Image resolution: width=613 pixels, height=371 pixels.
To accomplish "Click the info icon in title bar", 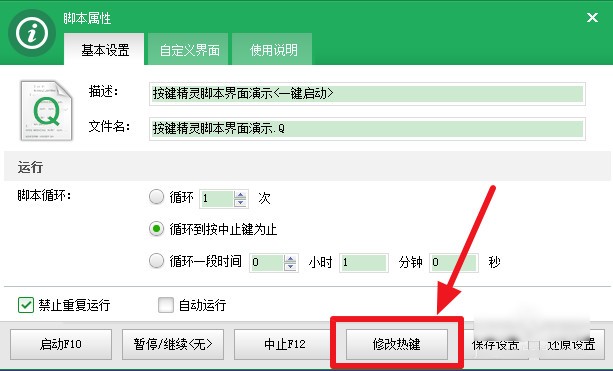I will pos(32,33).
